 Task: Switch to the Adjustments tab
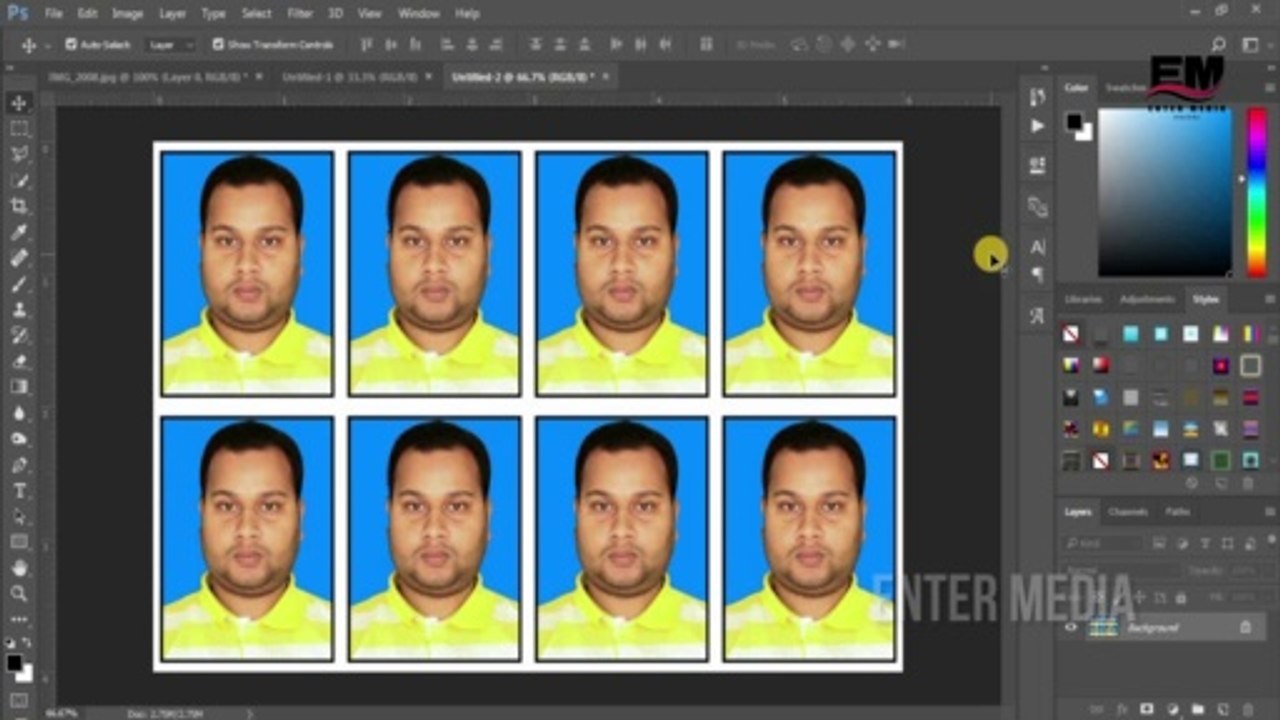[1147, 299]
